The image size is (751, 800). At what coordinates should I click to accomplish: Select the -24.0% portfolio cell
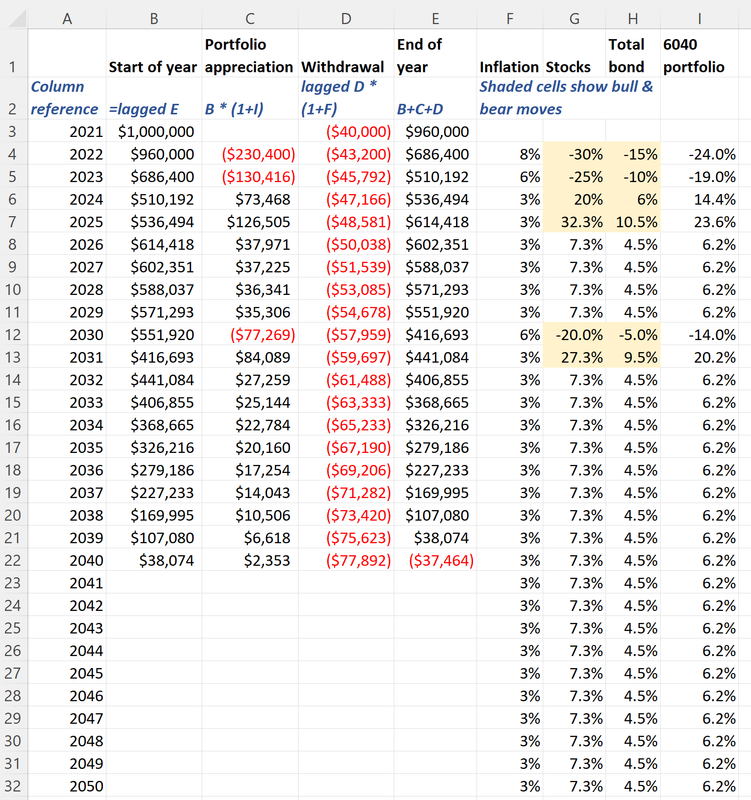699,154
